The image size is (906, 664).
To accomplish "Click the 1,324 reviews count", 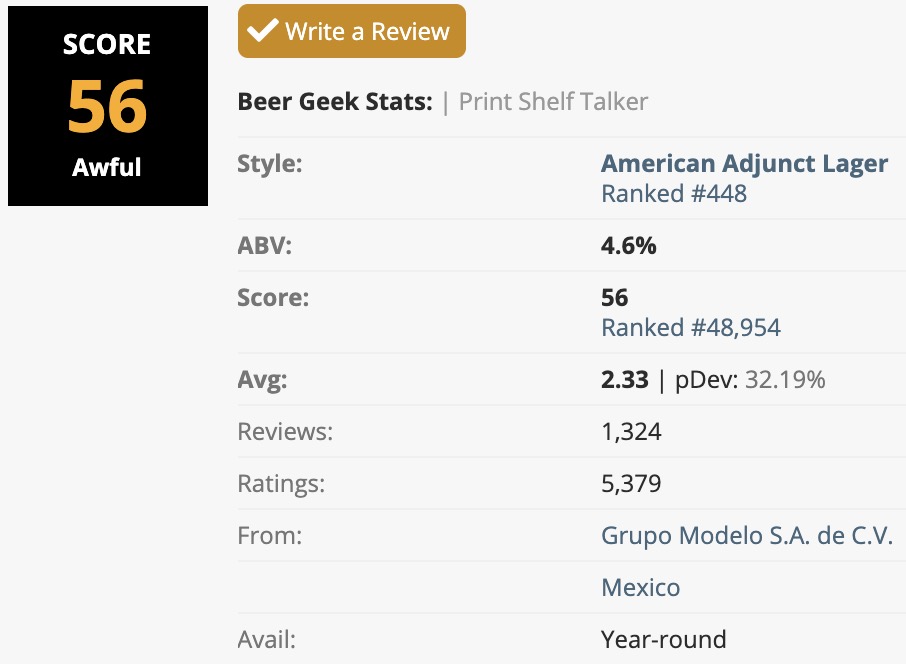I will (631, 432).
